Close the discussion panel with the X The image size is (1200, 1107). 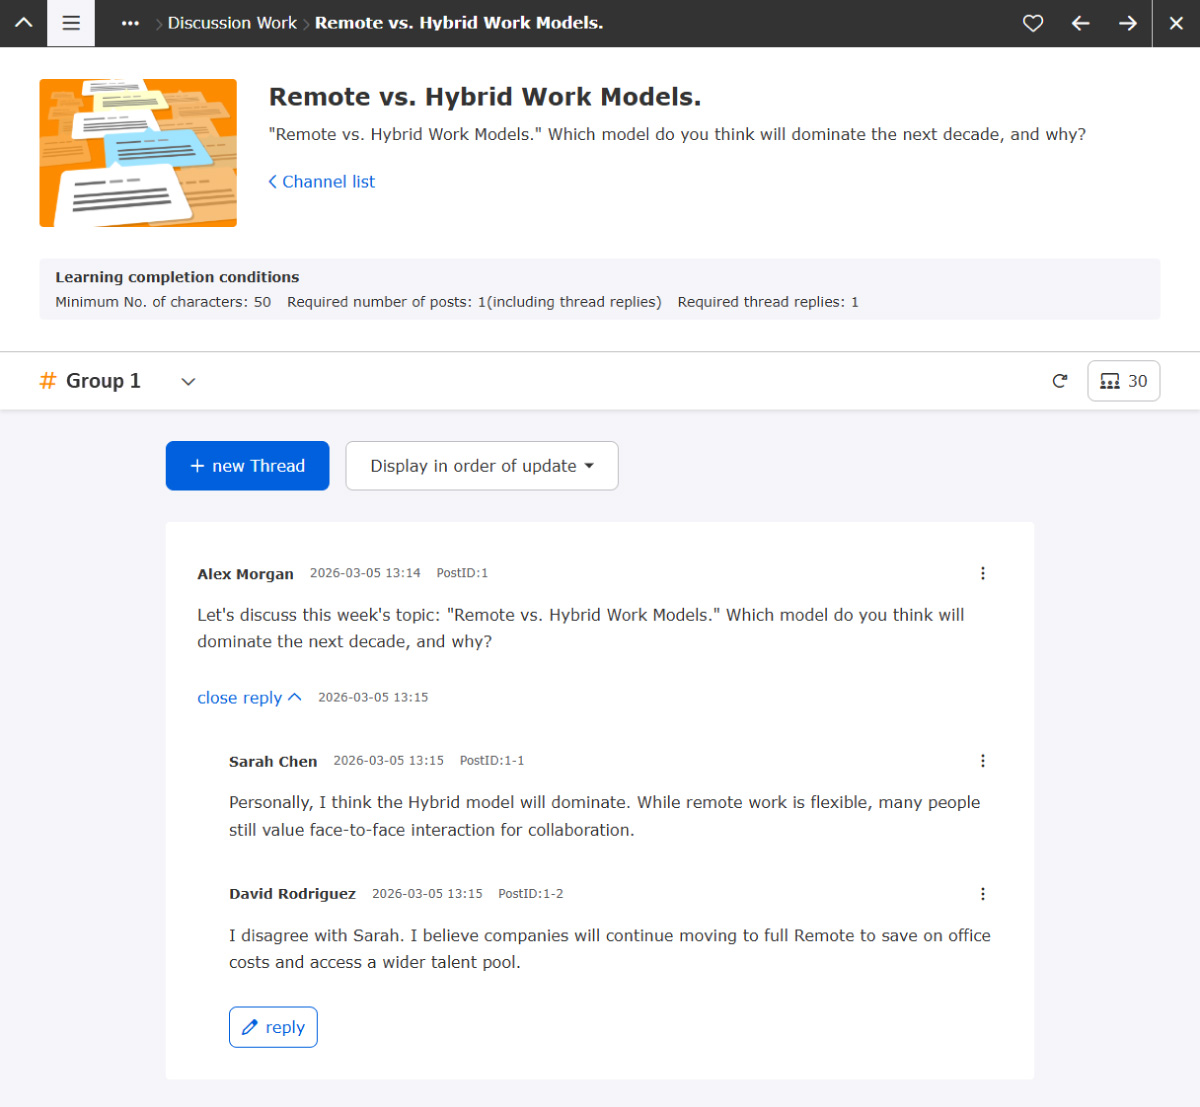1176,23
